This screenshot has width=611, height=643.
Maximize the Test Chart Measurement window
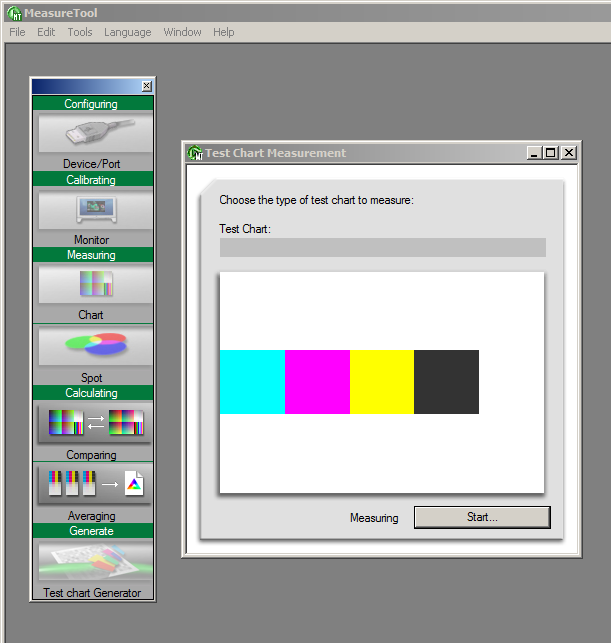coord(550,153)
